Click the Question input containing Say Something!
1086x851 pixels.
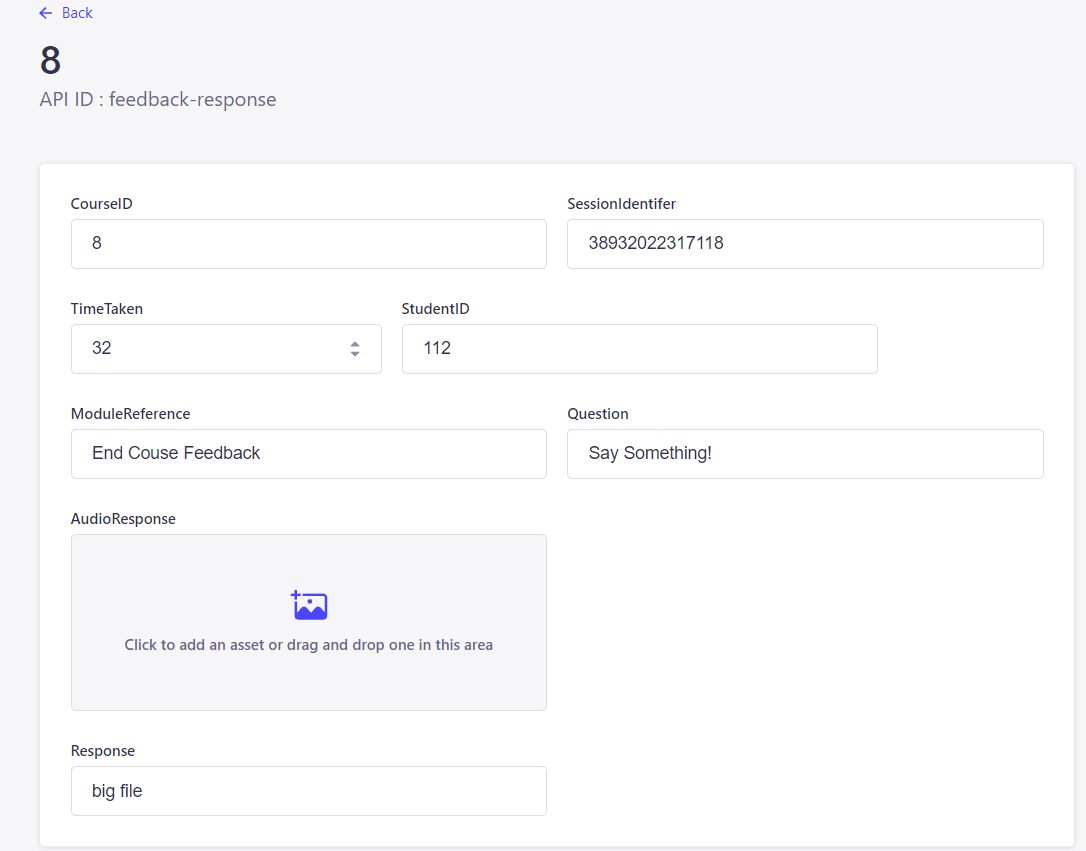tap(805, 454)
